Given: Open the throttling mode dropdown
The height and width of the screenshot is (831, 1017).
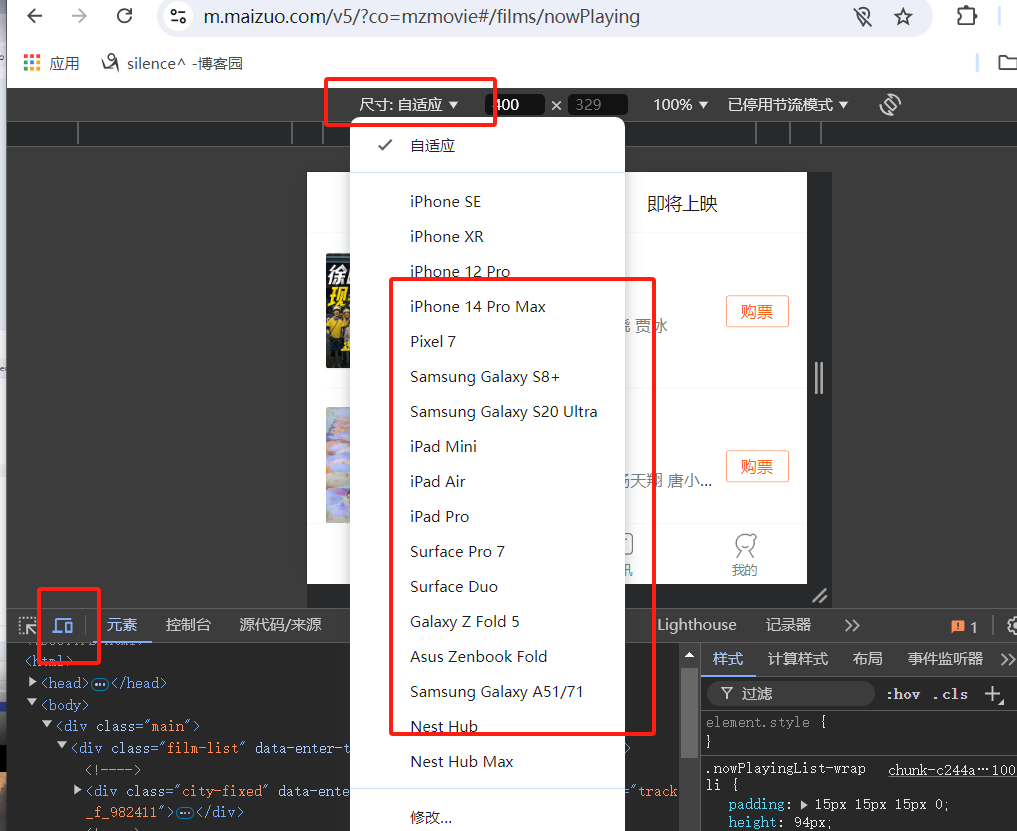Looking at the screenshot, I should point(787,104).
